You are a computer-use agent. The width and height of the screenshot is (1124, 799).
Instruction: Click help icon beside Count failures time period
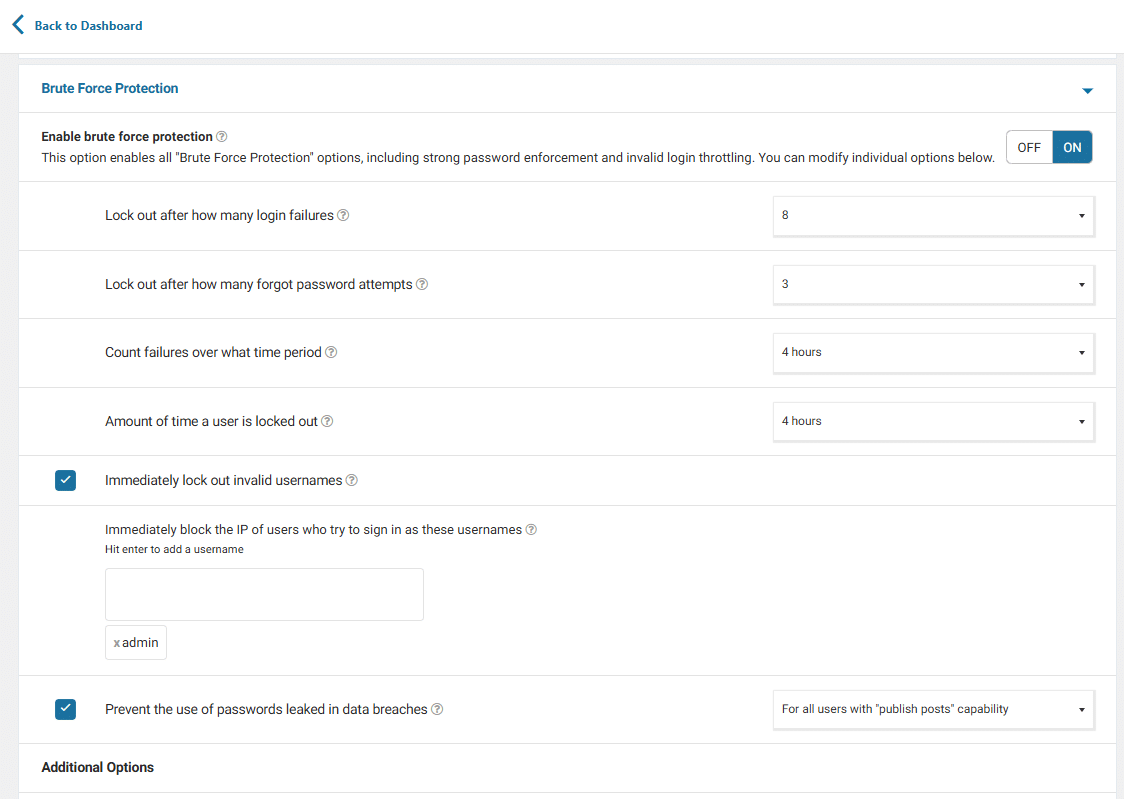tap(331, 353)
